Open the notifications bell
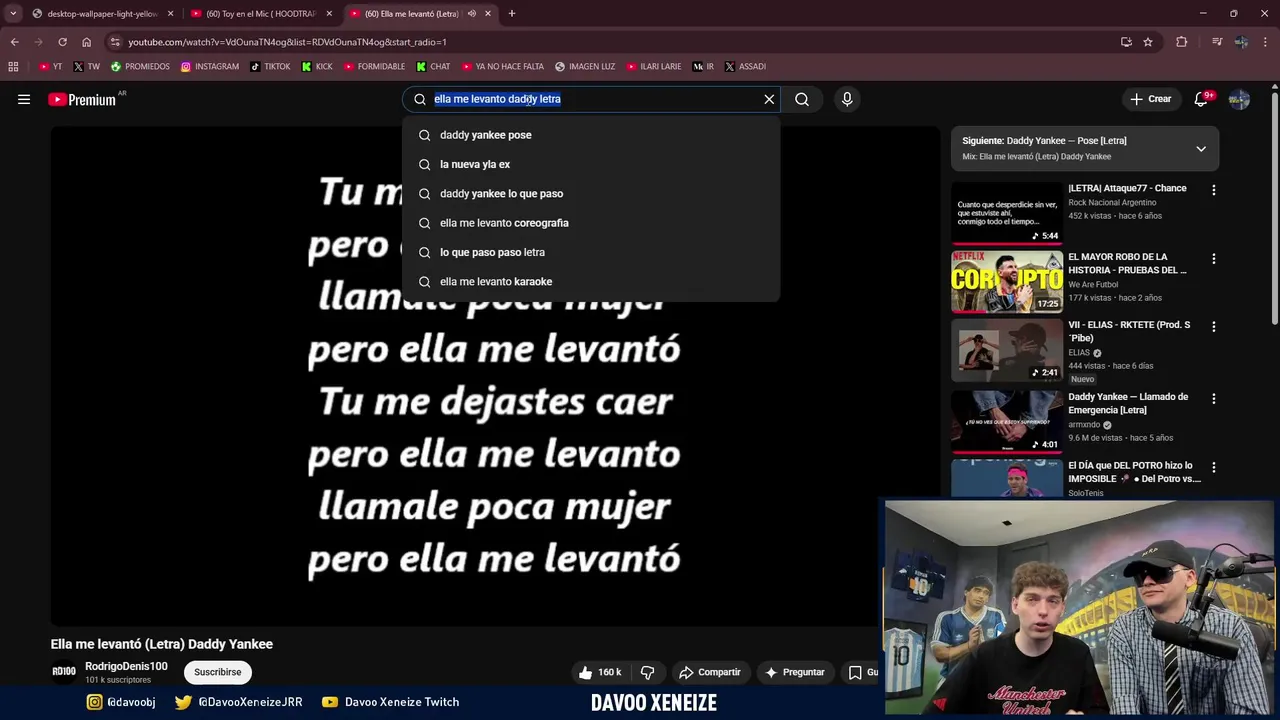The image size is (1280, 720). tap(1202, 99)
